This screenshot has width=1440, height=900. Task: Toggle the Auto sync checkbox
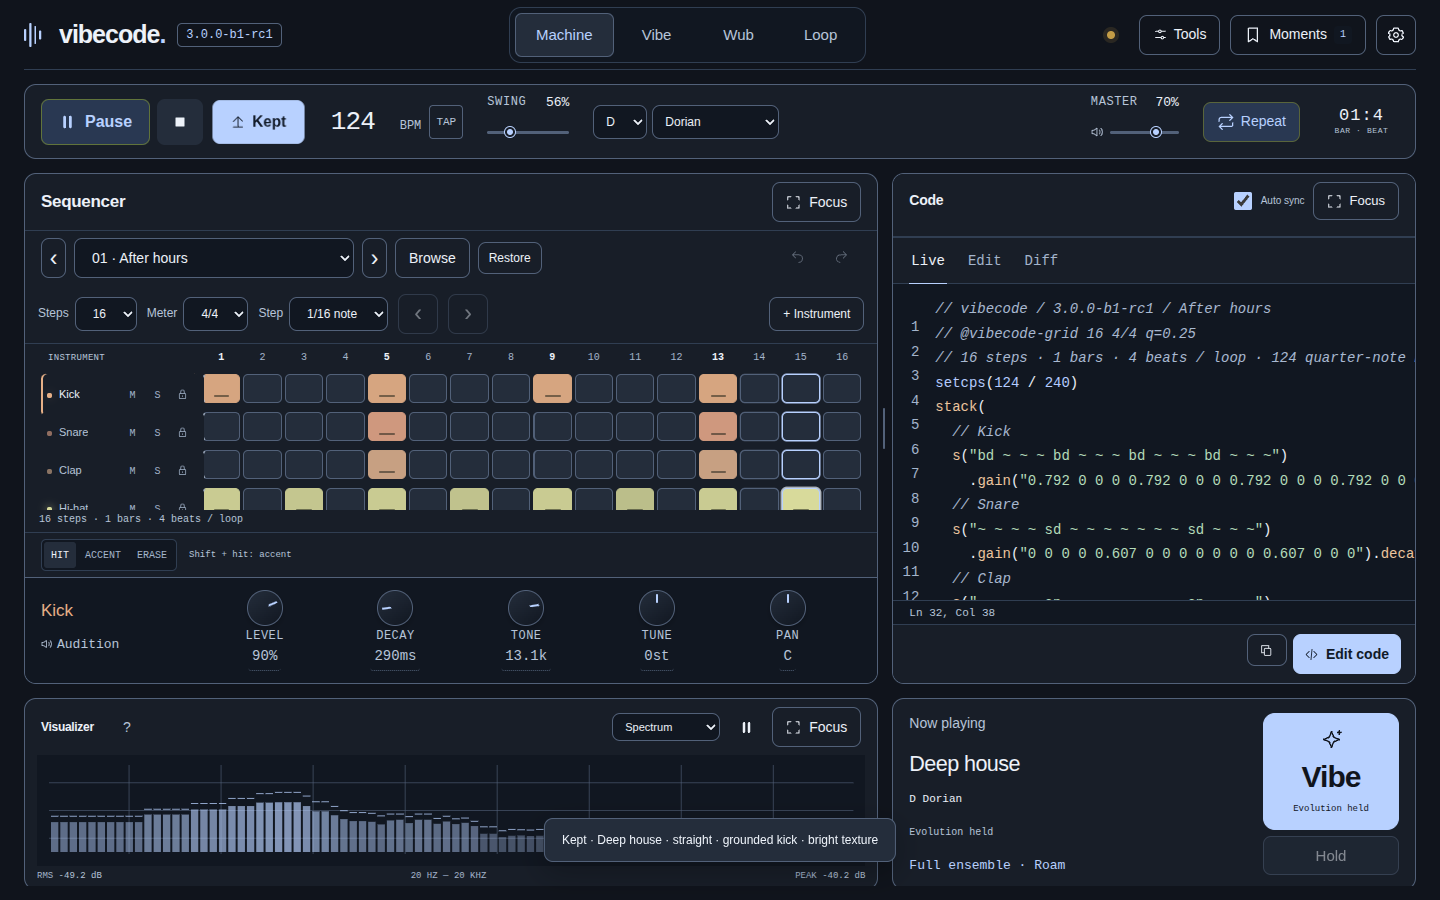tap(1243, 201)
